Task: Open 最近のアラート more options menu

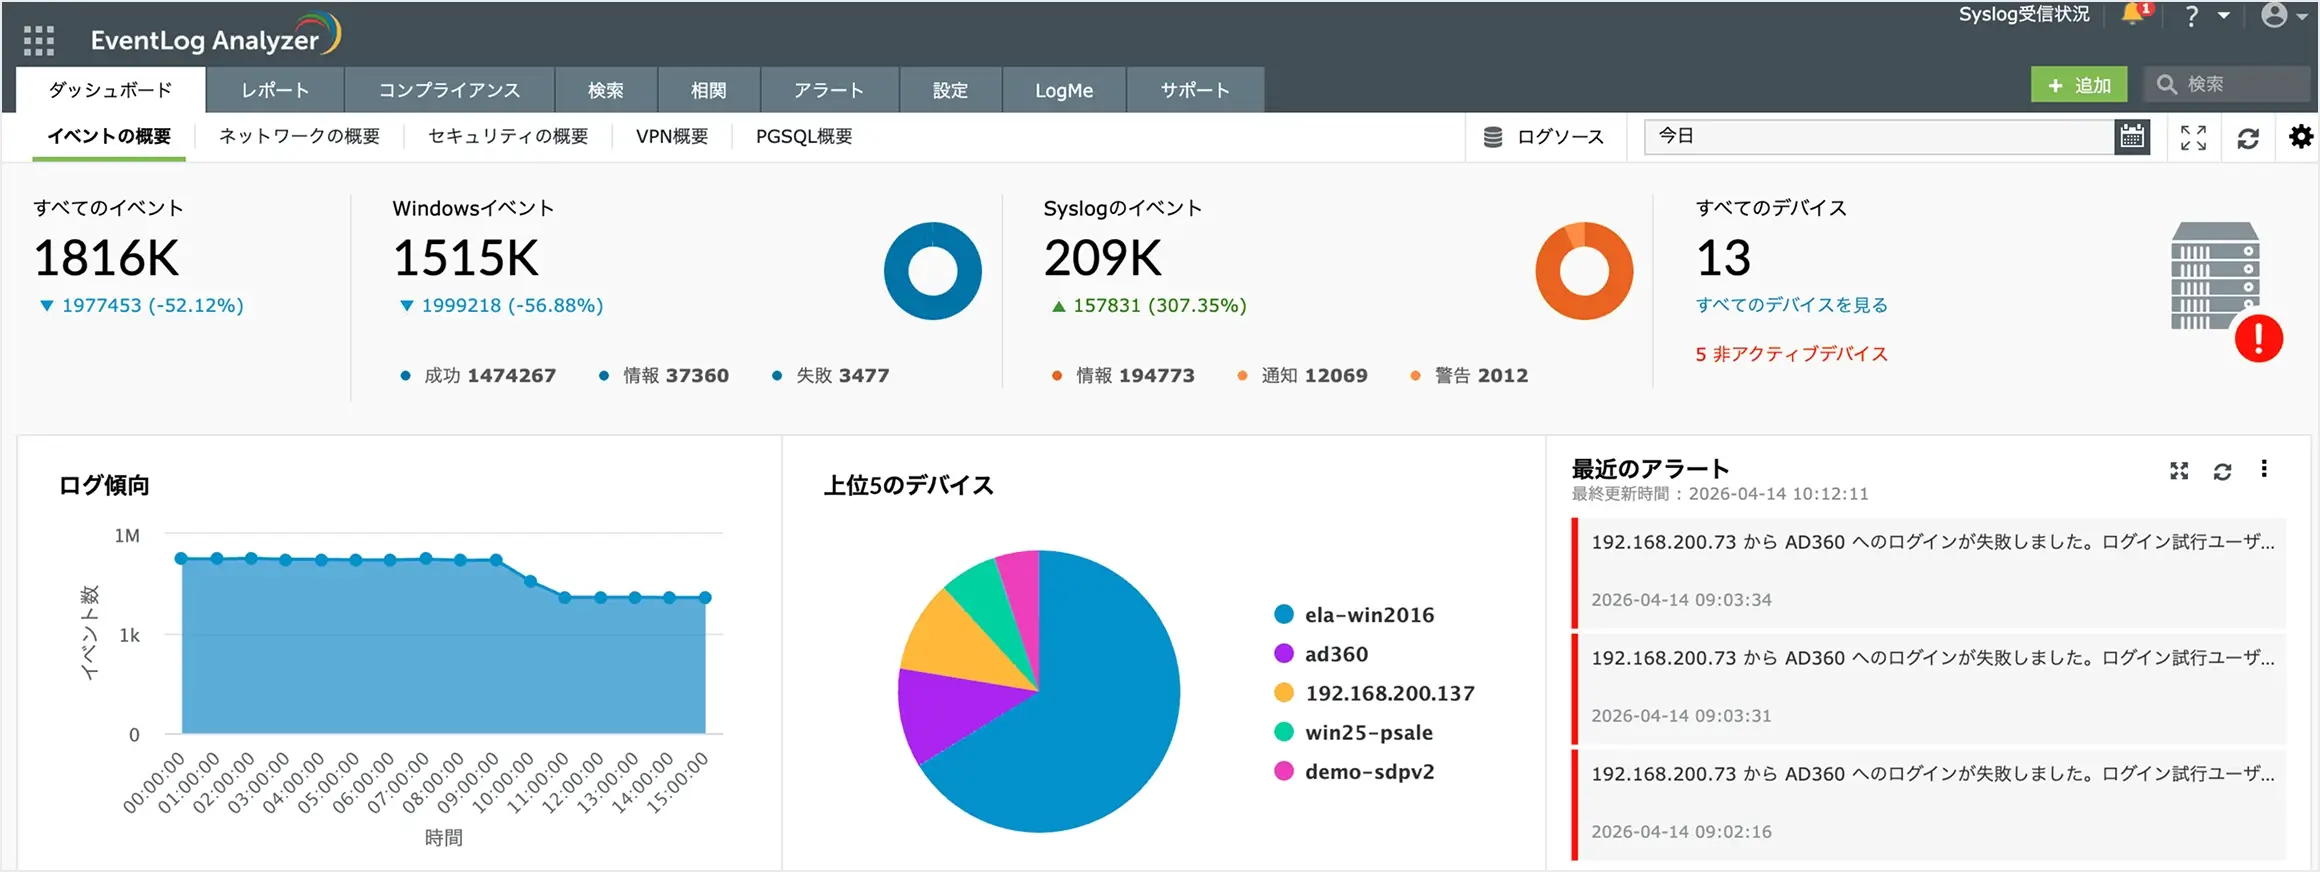Action: pos(2264,469)
